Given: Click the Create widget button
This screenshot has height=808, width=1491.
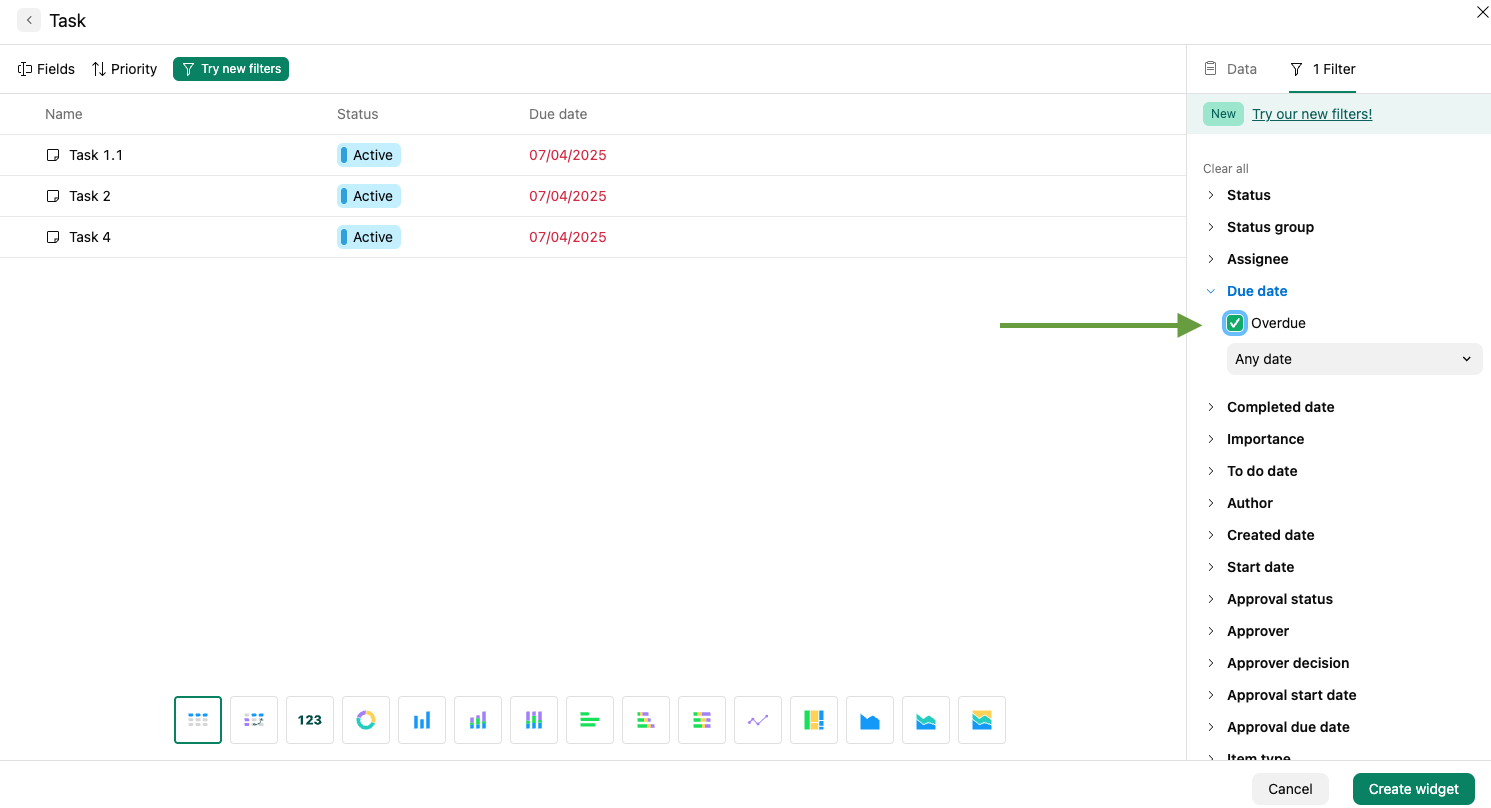Looking at the screenshot, I should [1414, 789].
